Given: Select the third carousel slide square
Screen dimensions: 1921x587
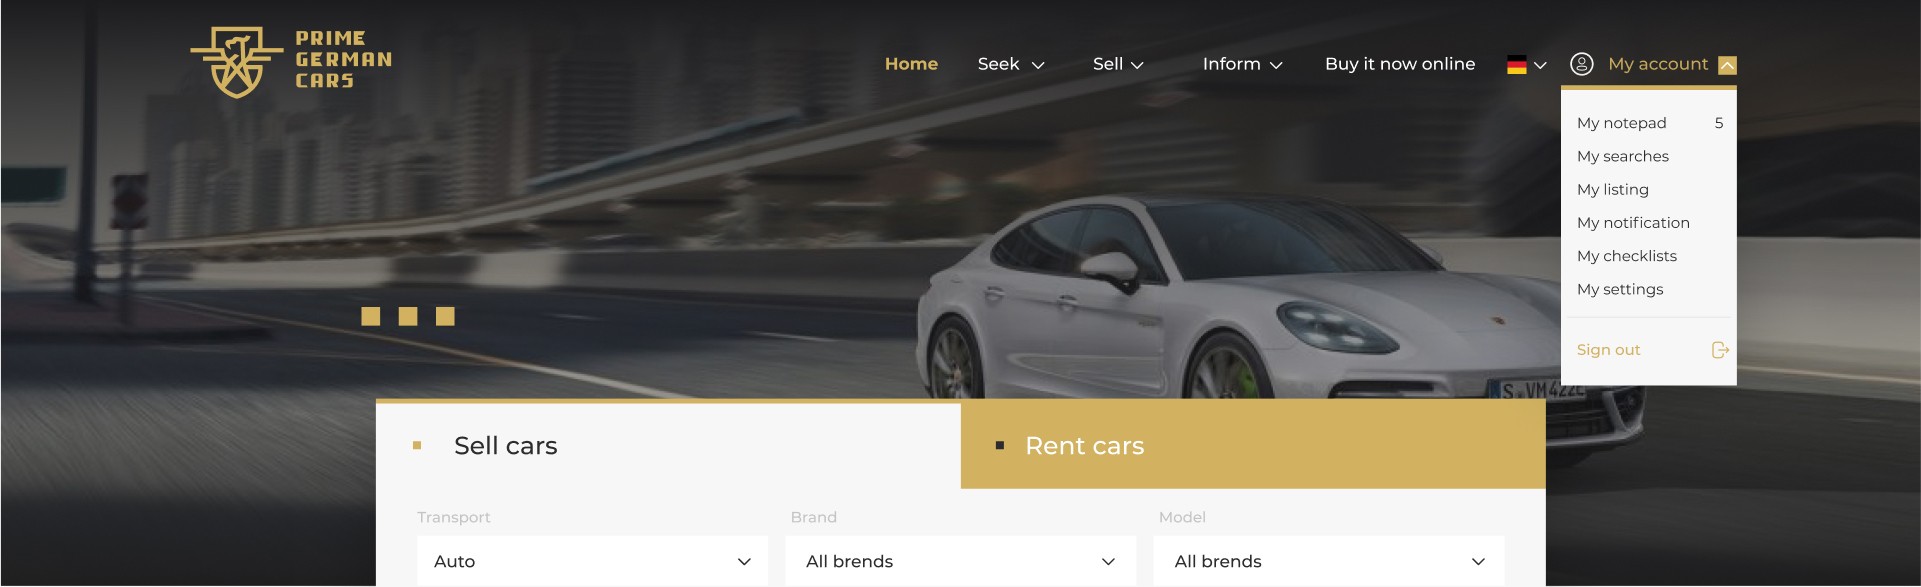Looking at the screenshot, I should click(445, 316).
